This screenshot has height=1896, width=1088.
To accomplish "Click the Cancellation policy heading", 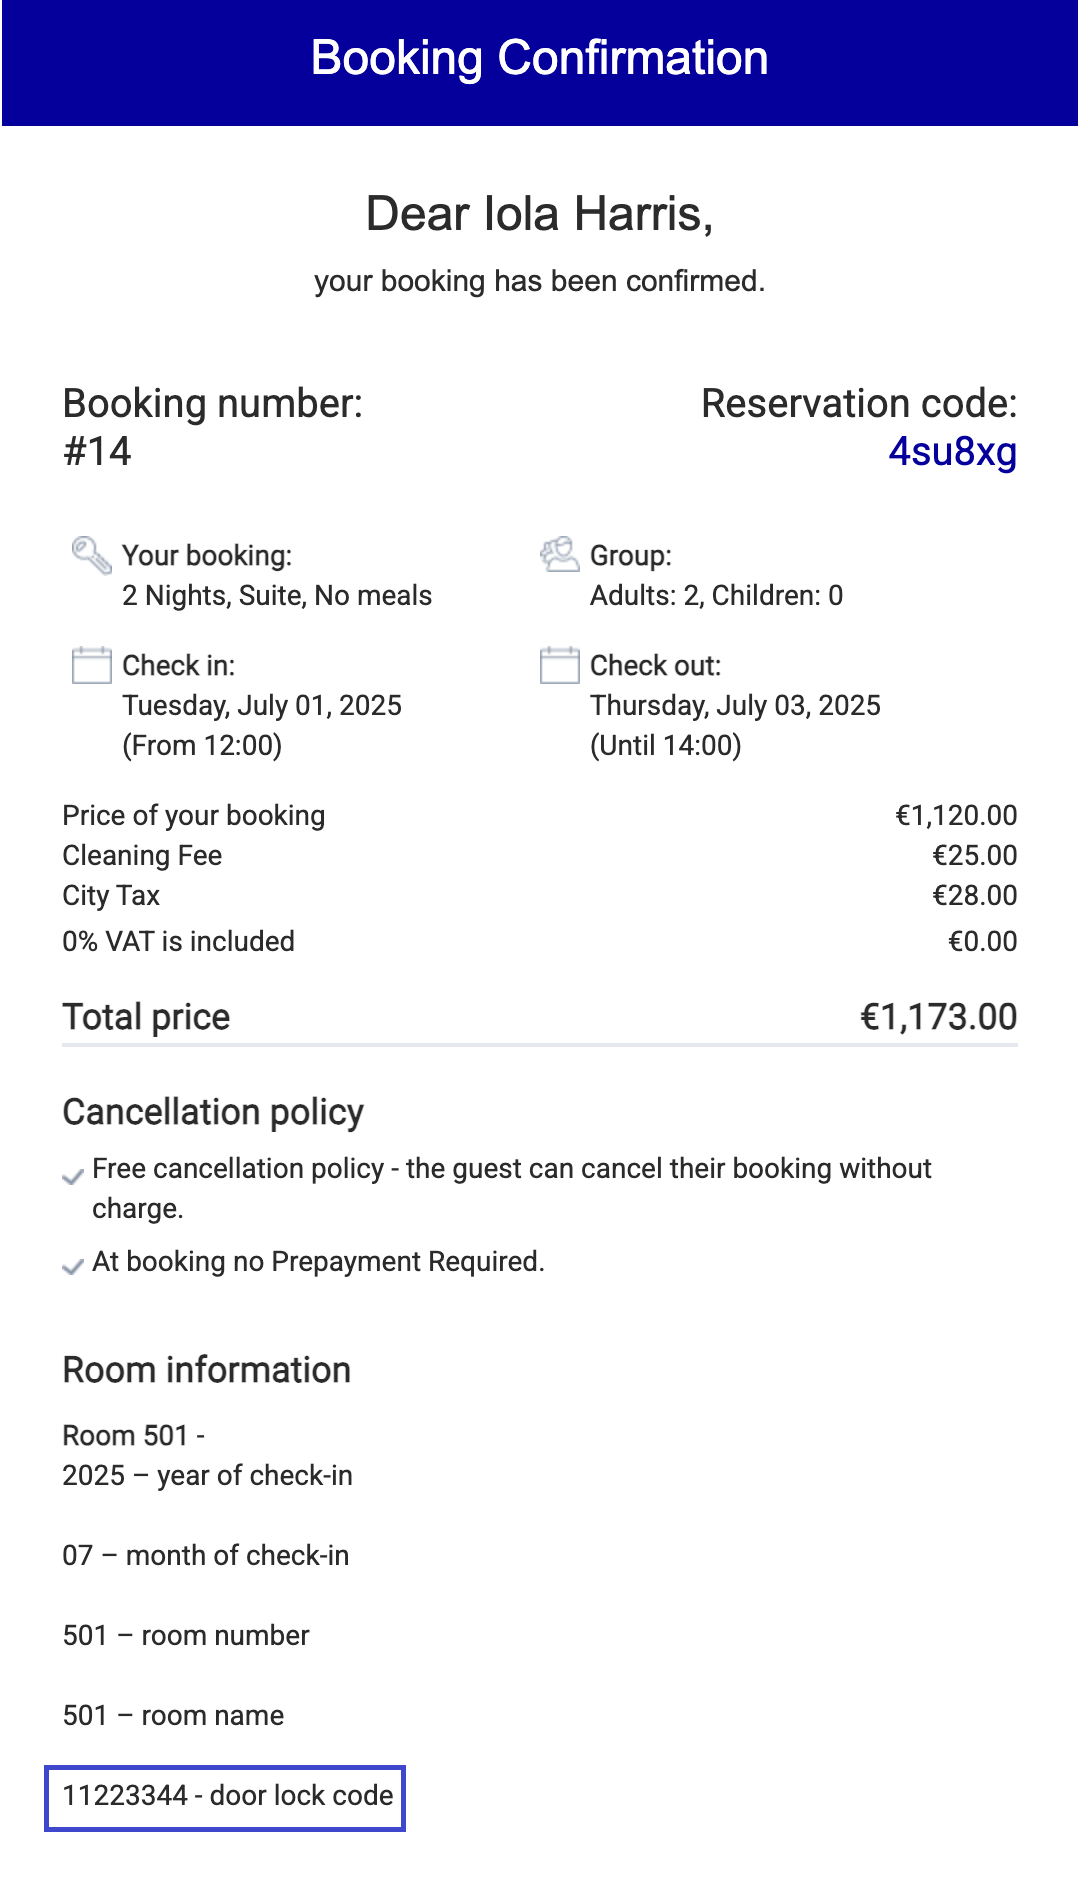I will pyautogui.click(x=213, y=1112).
